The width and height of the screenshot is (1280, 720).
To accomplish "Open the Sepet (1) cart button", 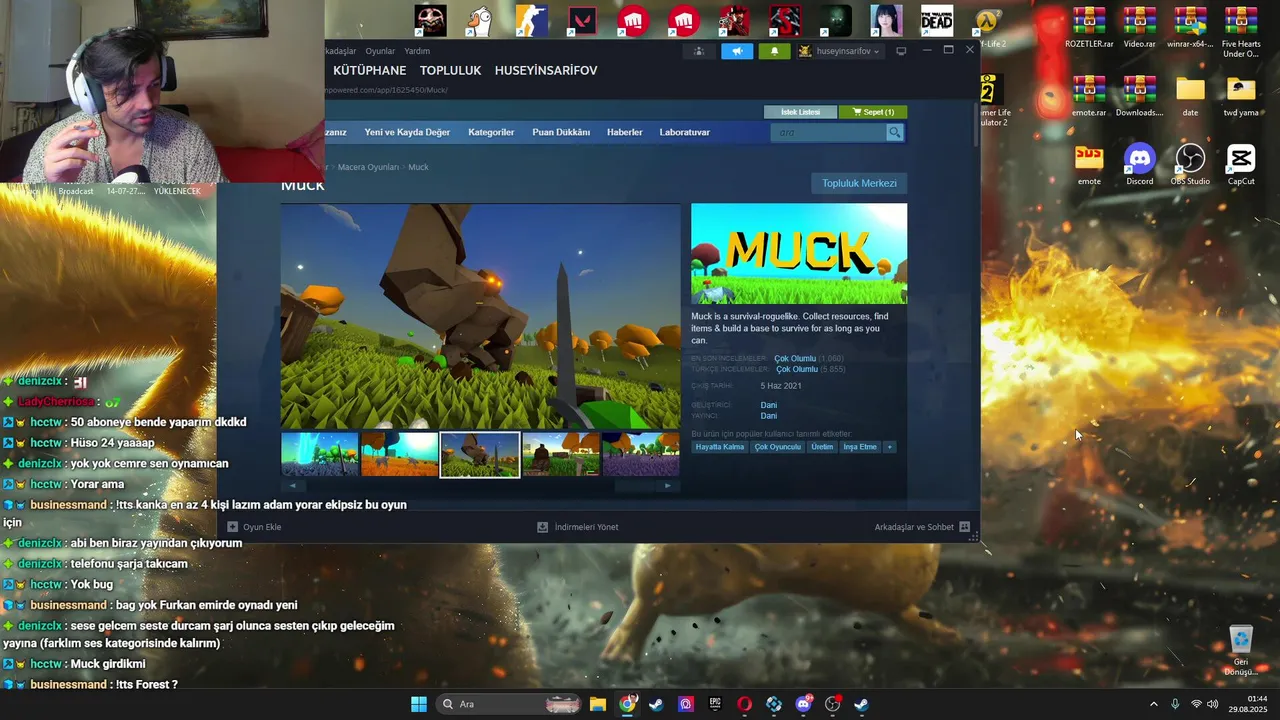I will (873, 112).
